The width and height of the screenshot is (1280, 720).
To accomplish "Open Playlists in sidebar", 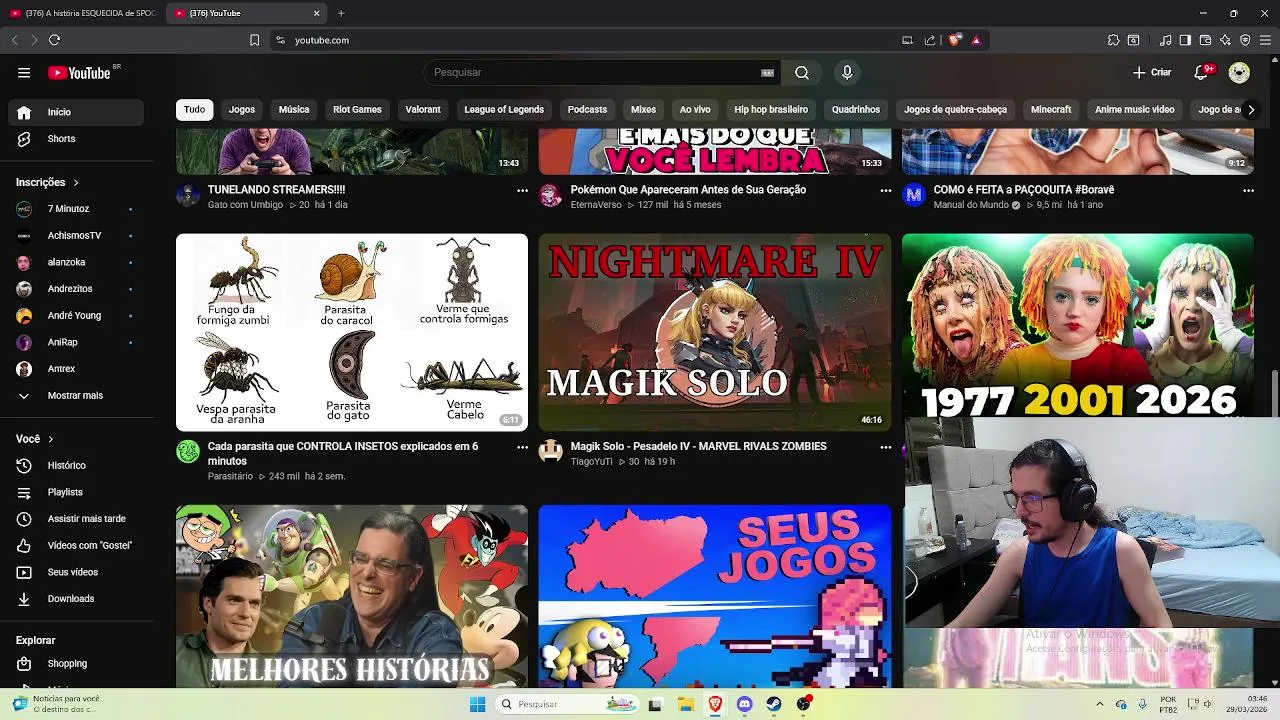I will (76, 492).
